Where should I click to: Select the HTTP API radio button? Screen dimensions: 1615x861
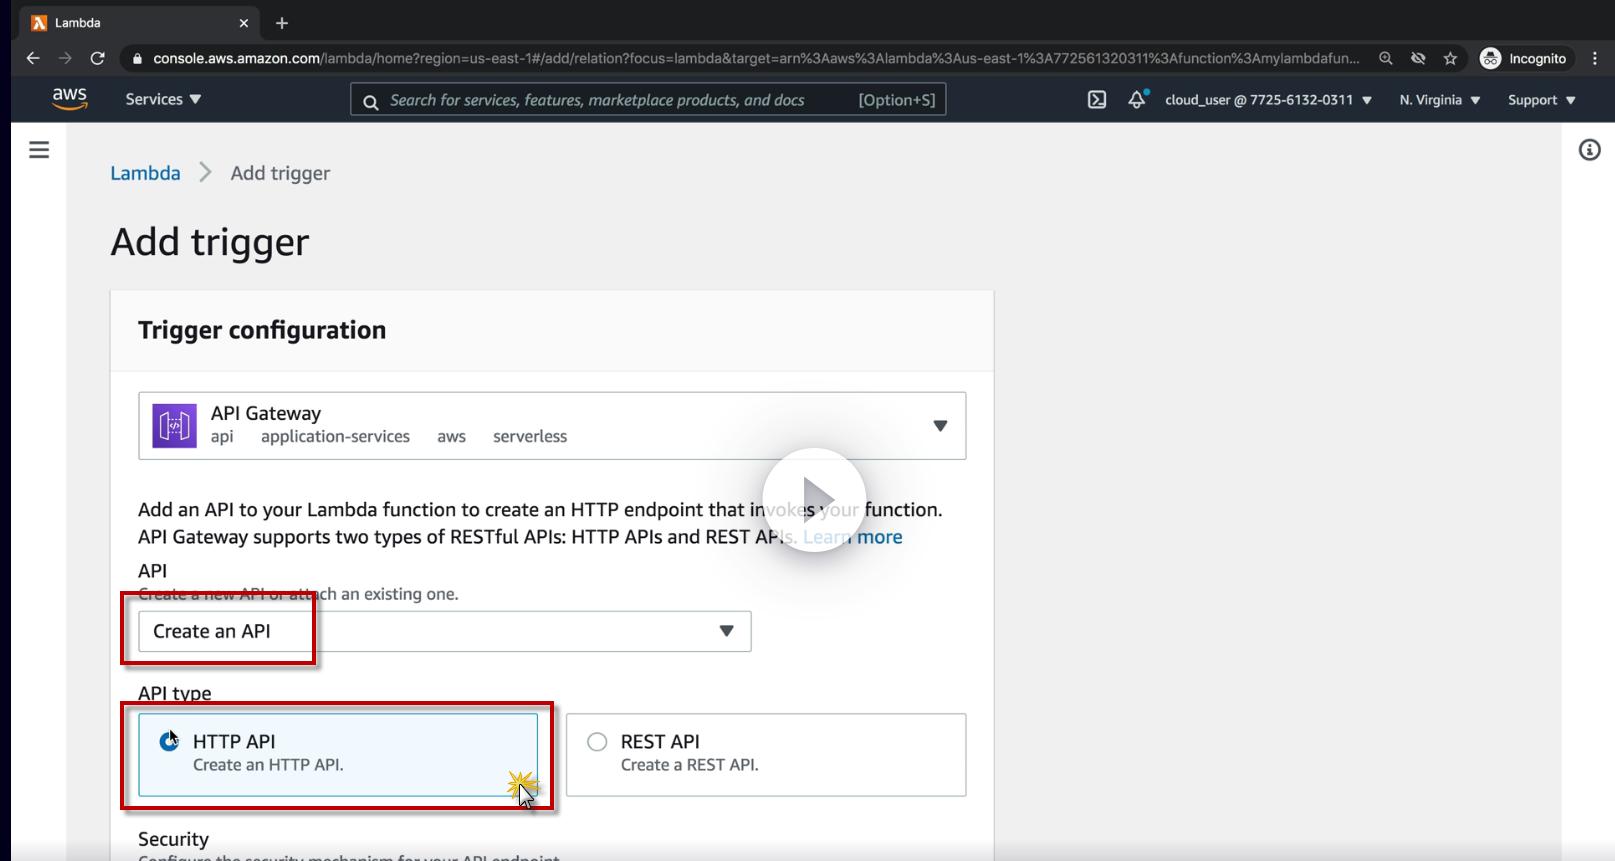(169, 741)
